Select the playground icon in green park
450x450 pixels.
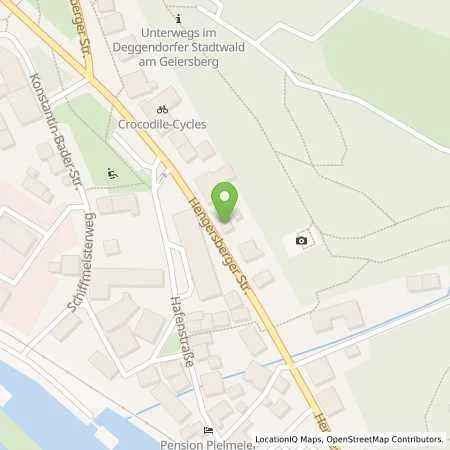click(x=111, y=173)
